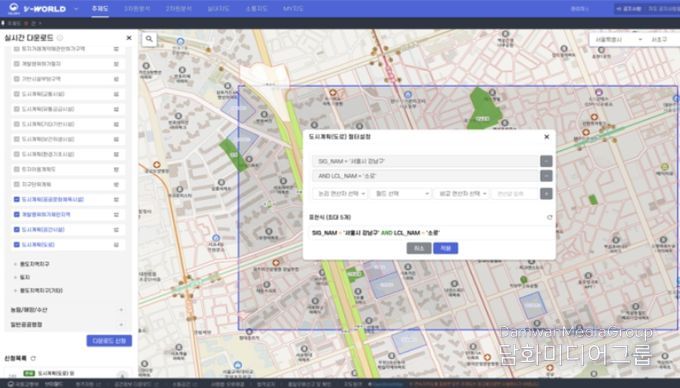680x388 pixels.
Task: Reset the filter expression with refresh icon
Action: (549, 217)
